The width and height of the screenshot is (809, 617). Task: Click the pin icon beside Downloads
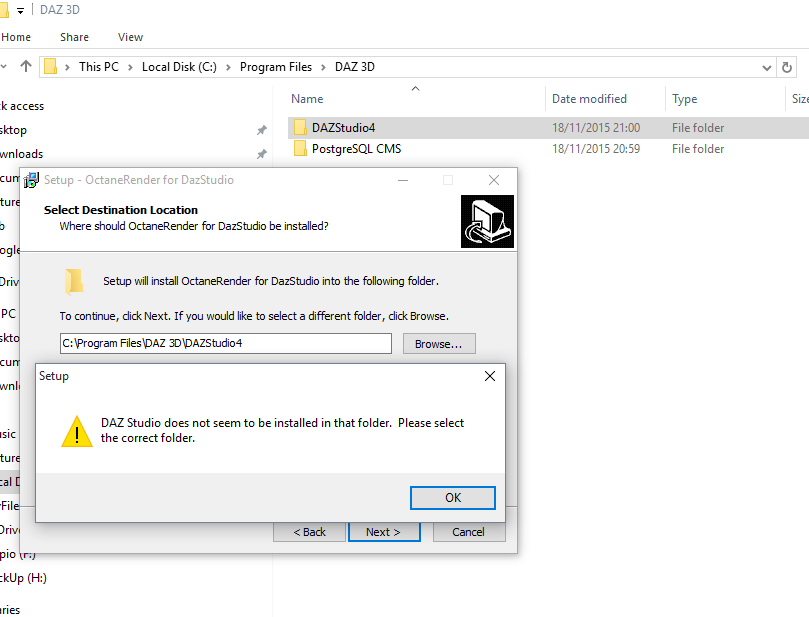[x=262, y=154]
